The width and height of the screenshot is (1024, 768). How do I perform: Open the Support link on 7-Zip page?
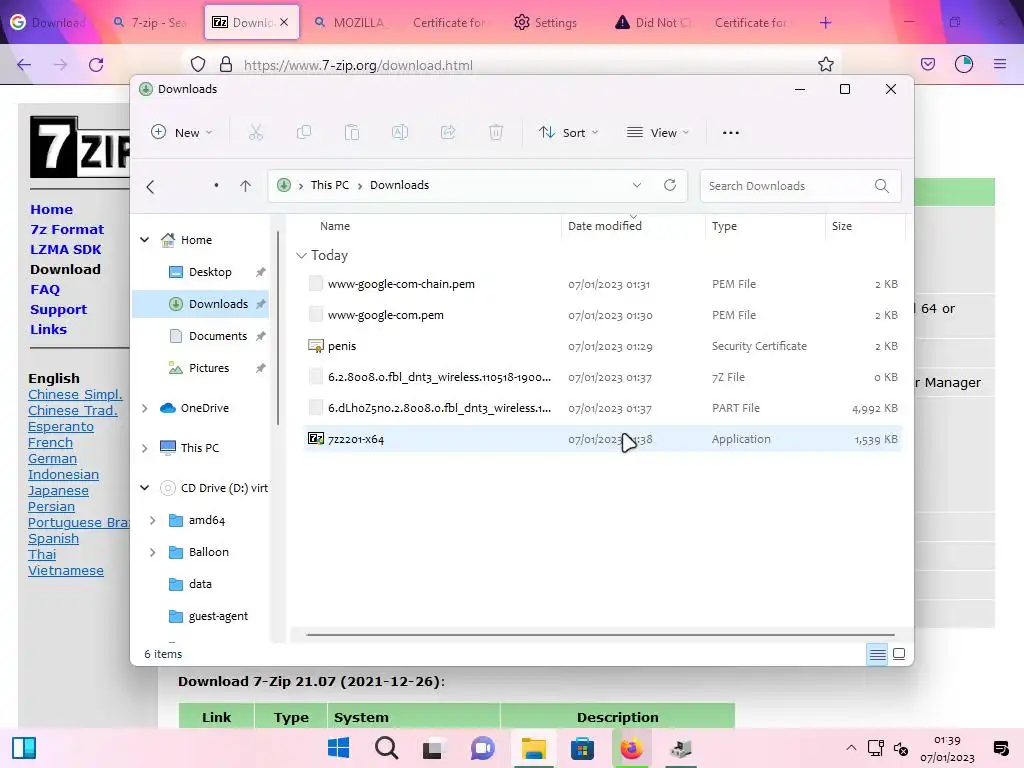(58, 310)
